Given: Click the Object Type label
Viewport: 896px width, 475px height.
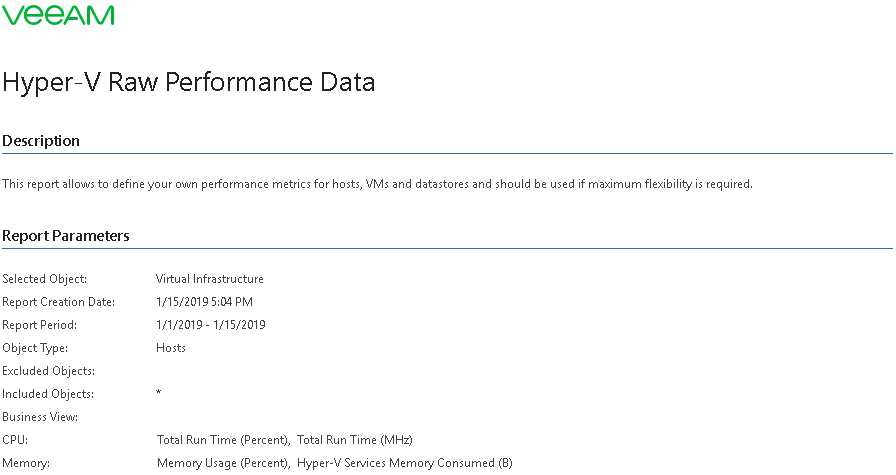Looking at the screenshot, I should click(35, 348).
